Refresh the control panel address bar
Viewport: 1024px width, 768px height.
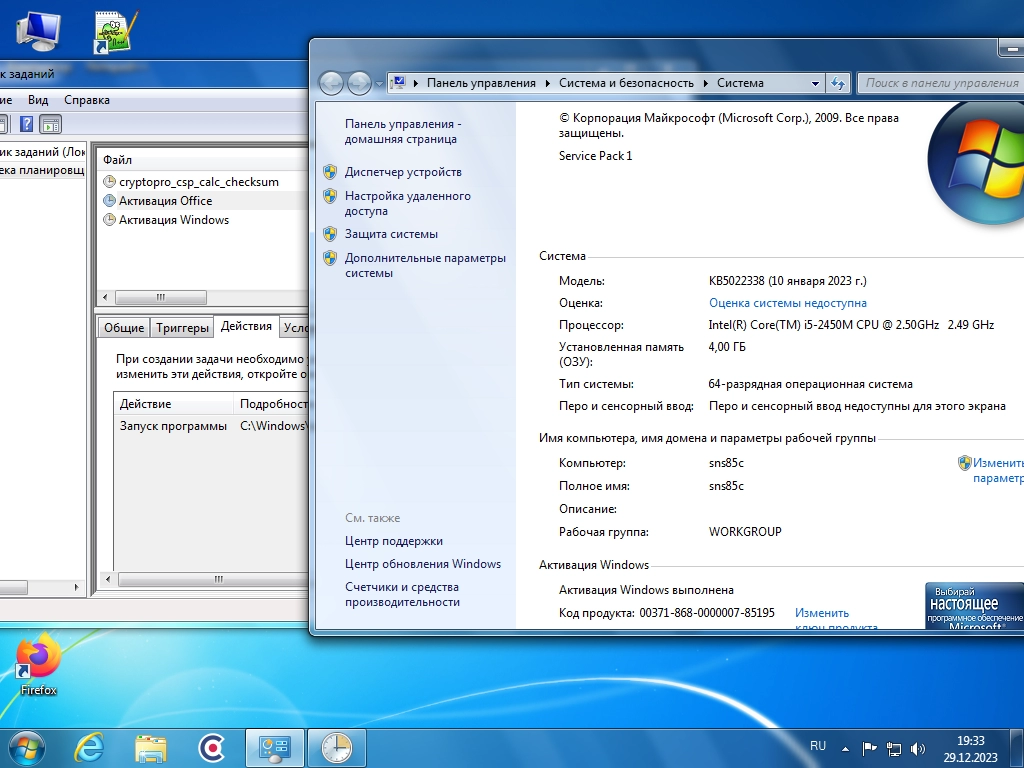tap(838, 83)
